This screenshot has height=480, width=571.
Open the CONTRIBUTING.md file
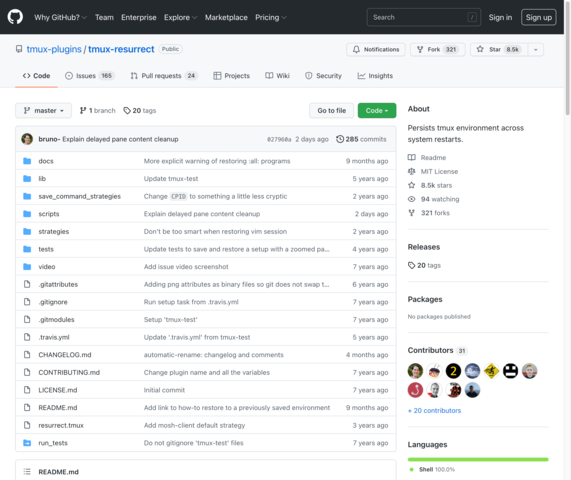pos(69,372)
